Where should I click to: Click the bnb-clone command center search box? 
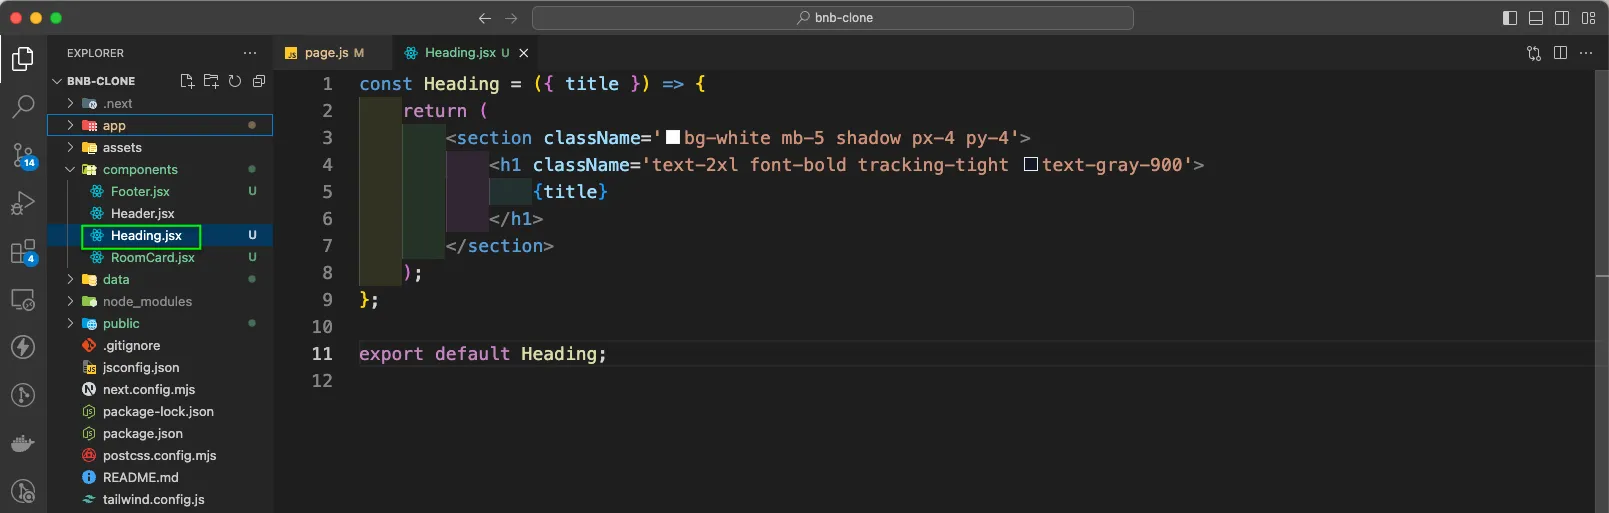(833, 18)
